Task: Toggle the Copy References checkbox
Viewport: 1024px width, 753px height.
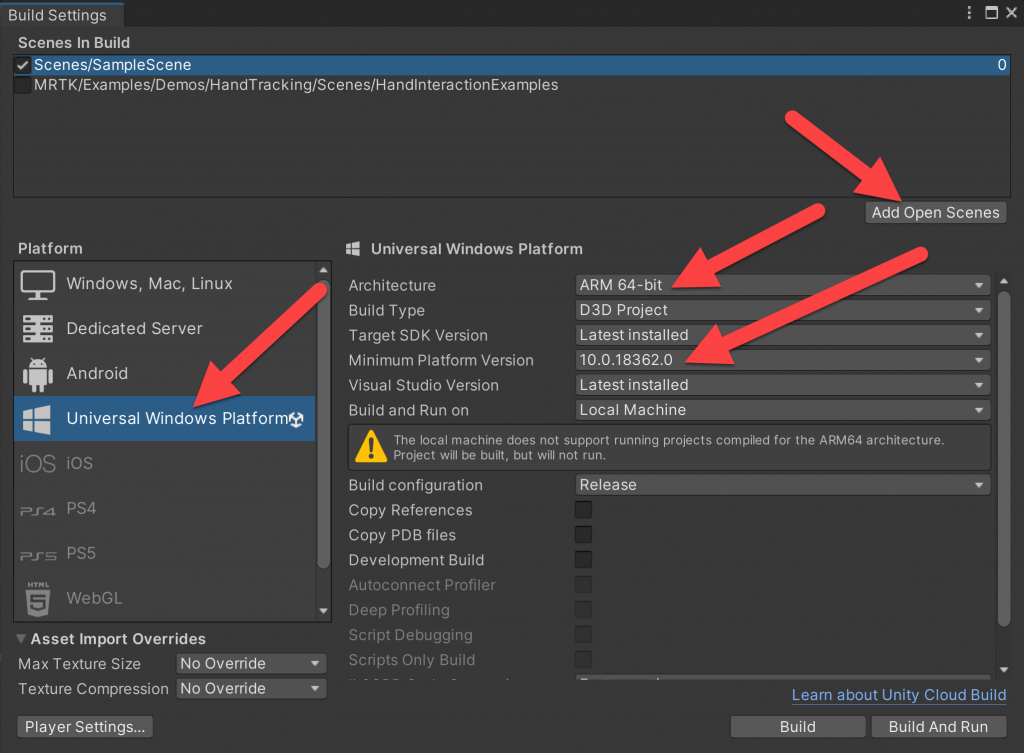Action: 583,510
